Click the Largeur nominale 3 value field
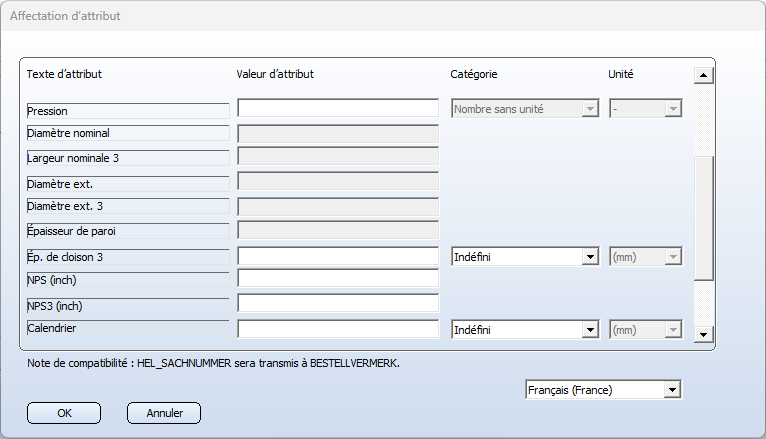 click(338, 157)
